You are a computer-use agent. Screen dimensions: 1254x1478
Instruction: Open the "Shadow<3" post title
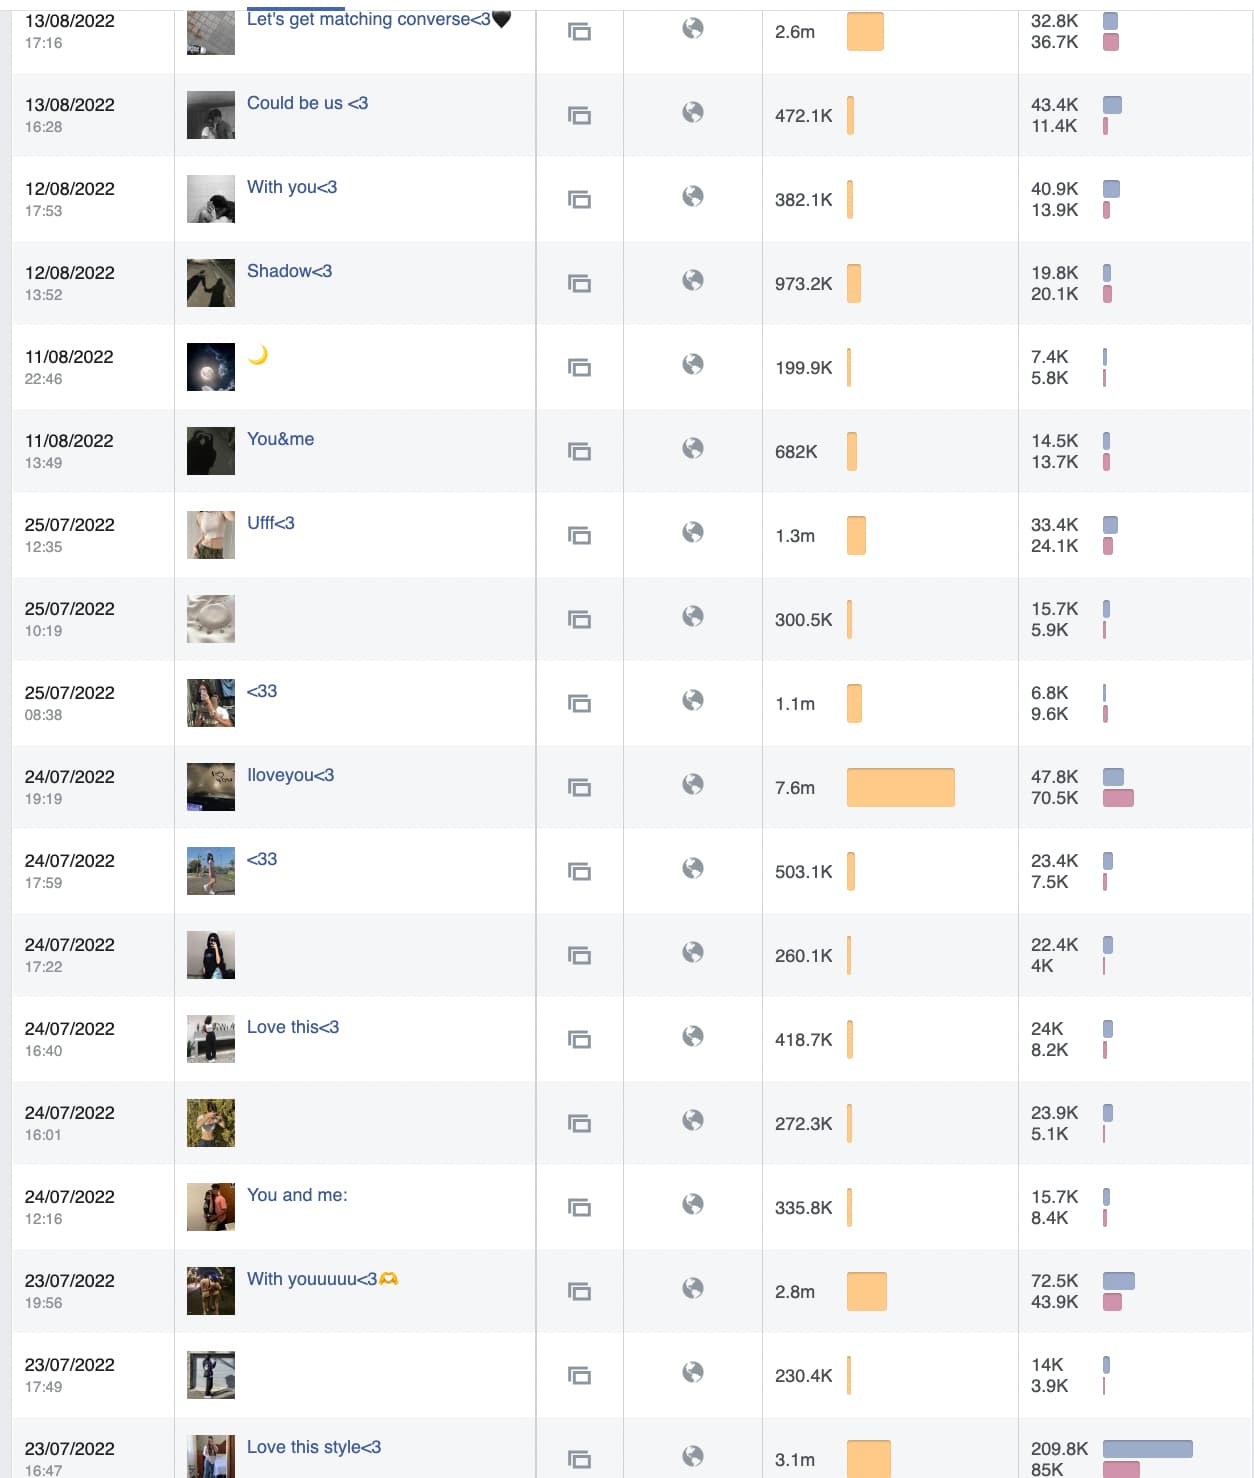(289, 271)
